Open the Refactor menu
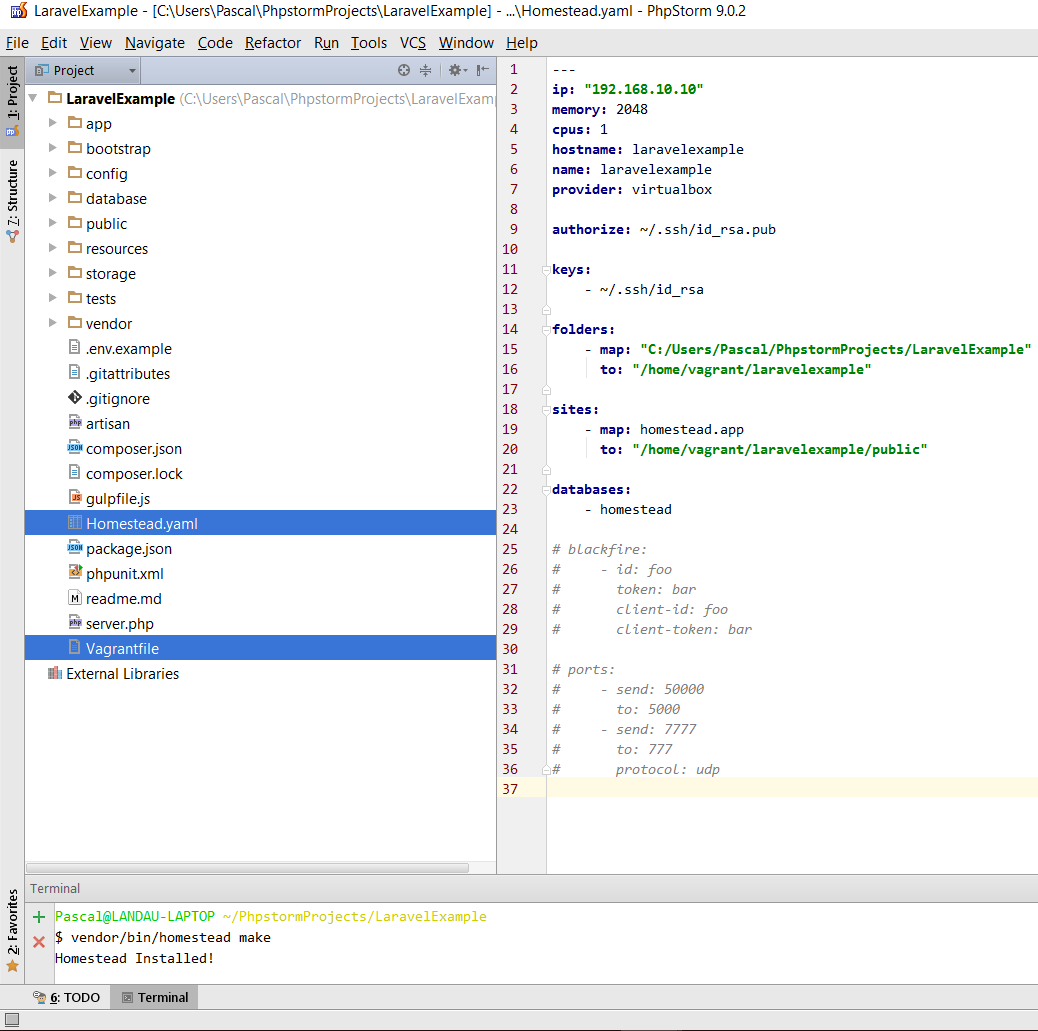Viewport: 1038px width, 1031px height. coord(273,43)
